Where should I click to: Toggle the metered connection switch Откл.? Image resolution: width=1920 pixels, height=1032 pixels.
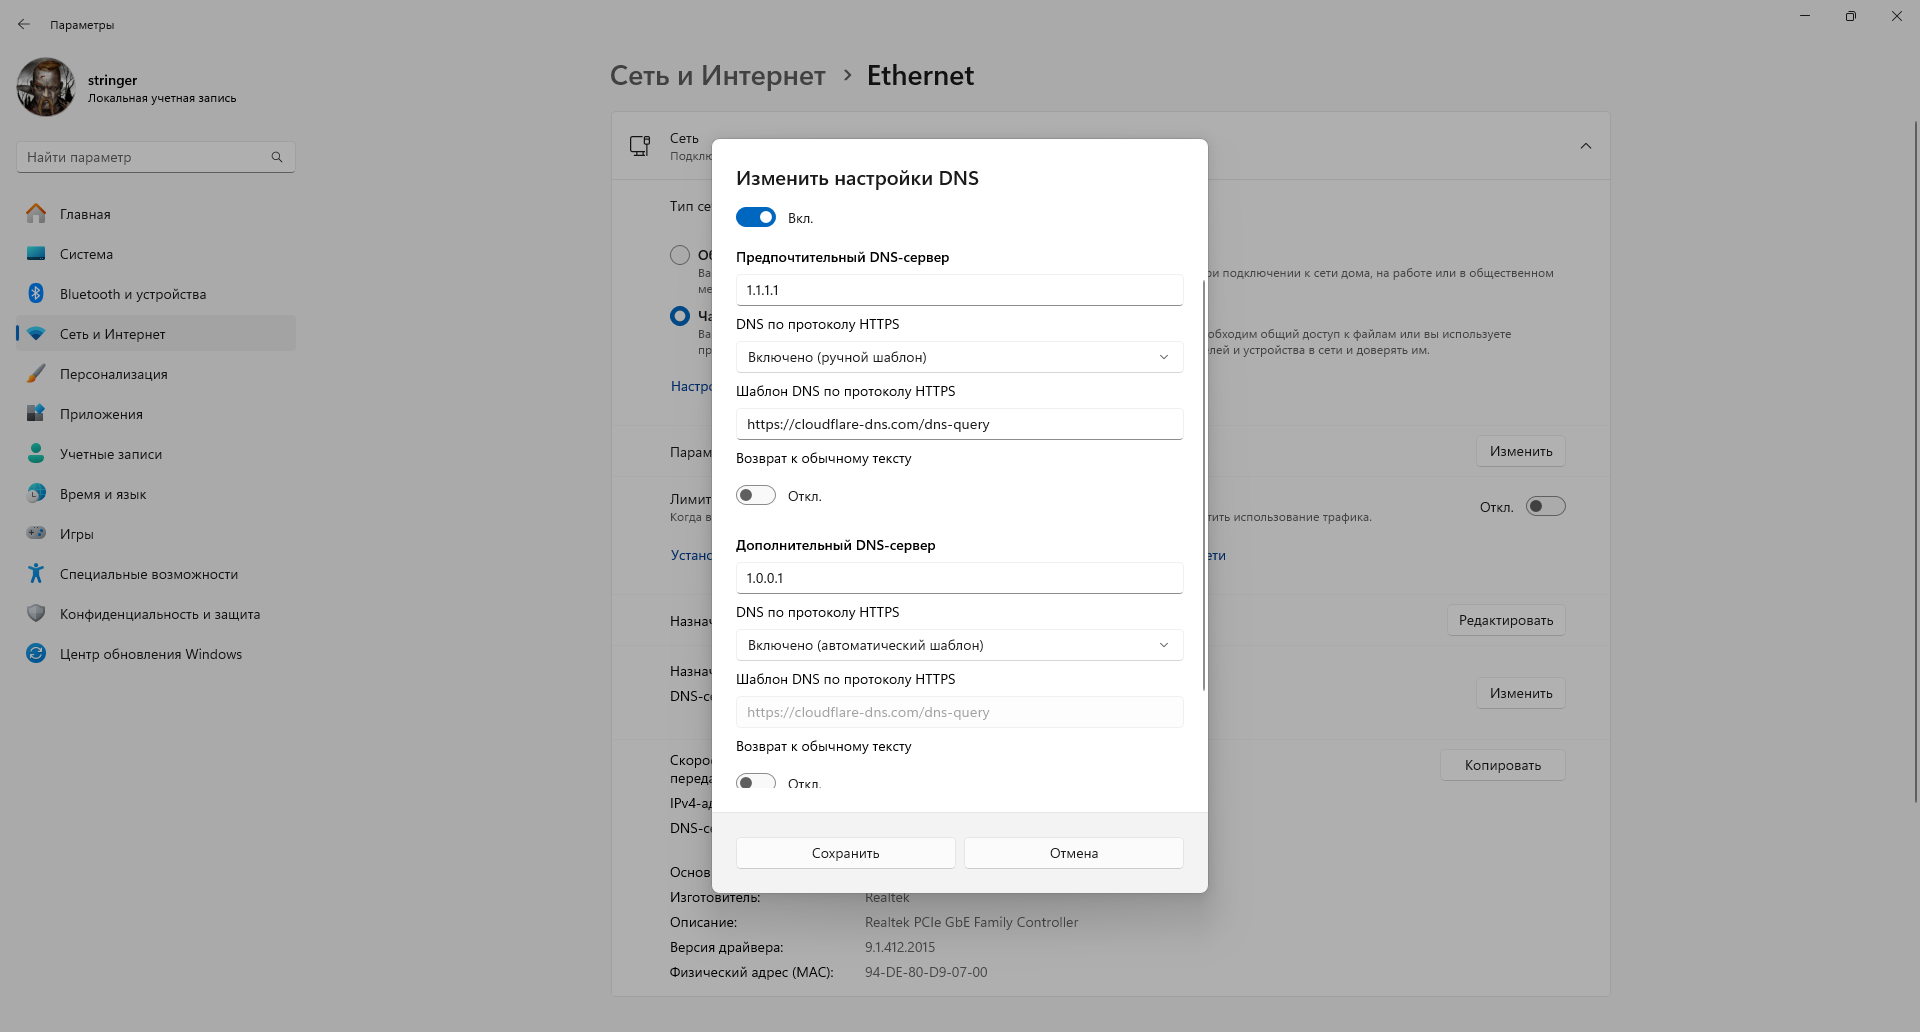coord(1545,507)
